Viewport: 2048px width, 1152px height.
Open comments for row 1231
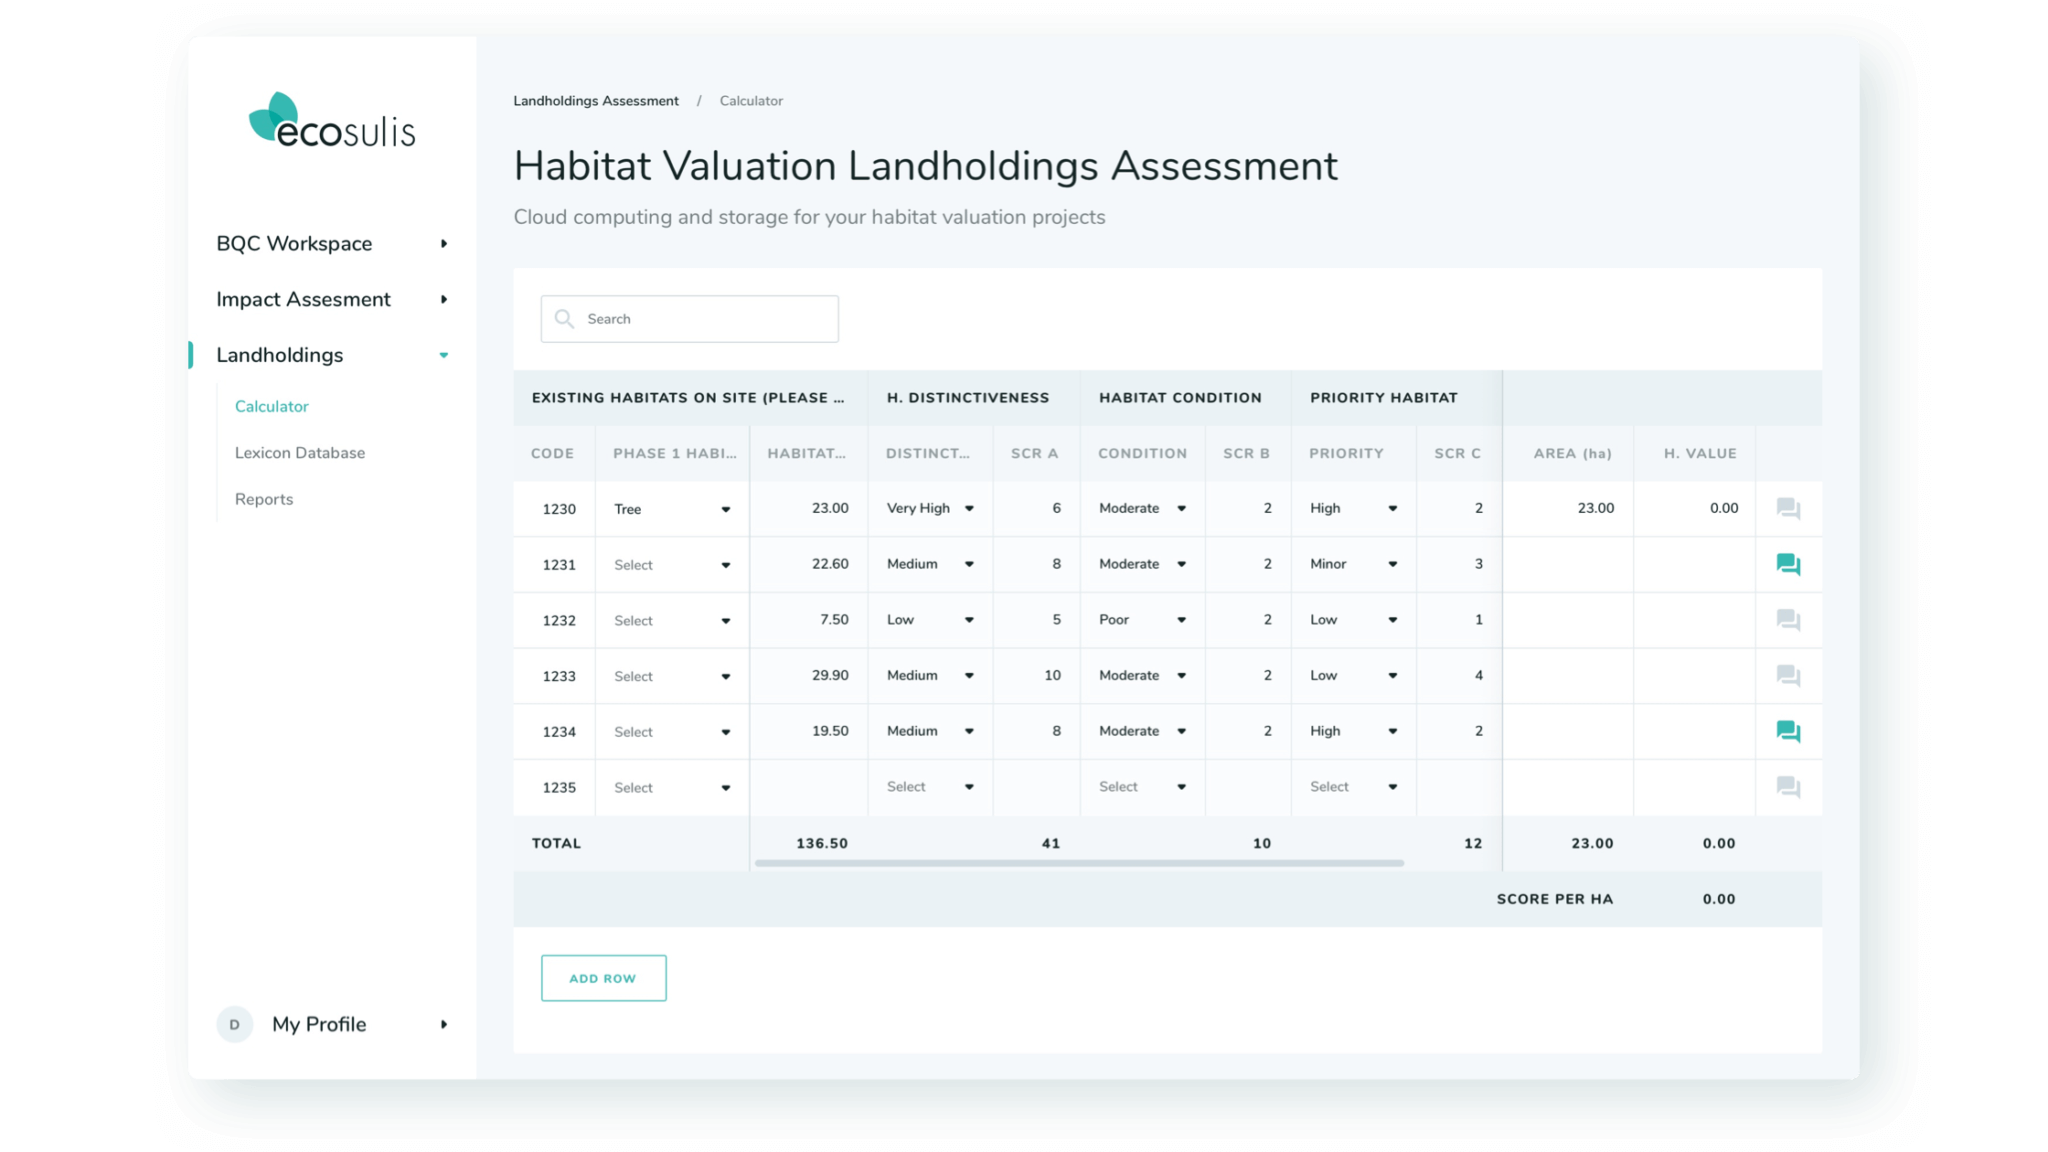click(1788, 564)
